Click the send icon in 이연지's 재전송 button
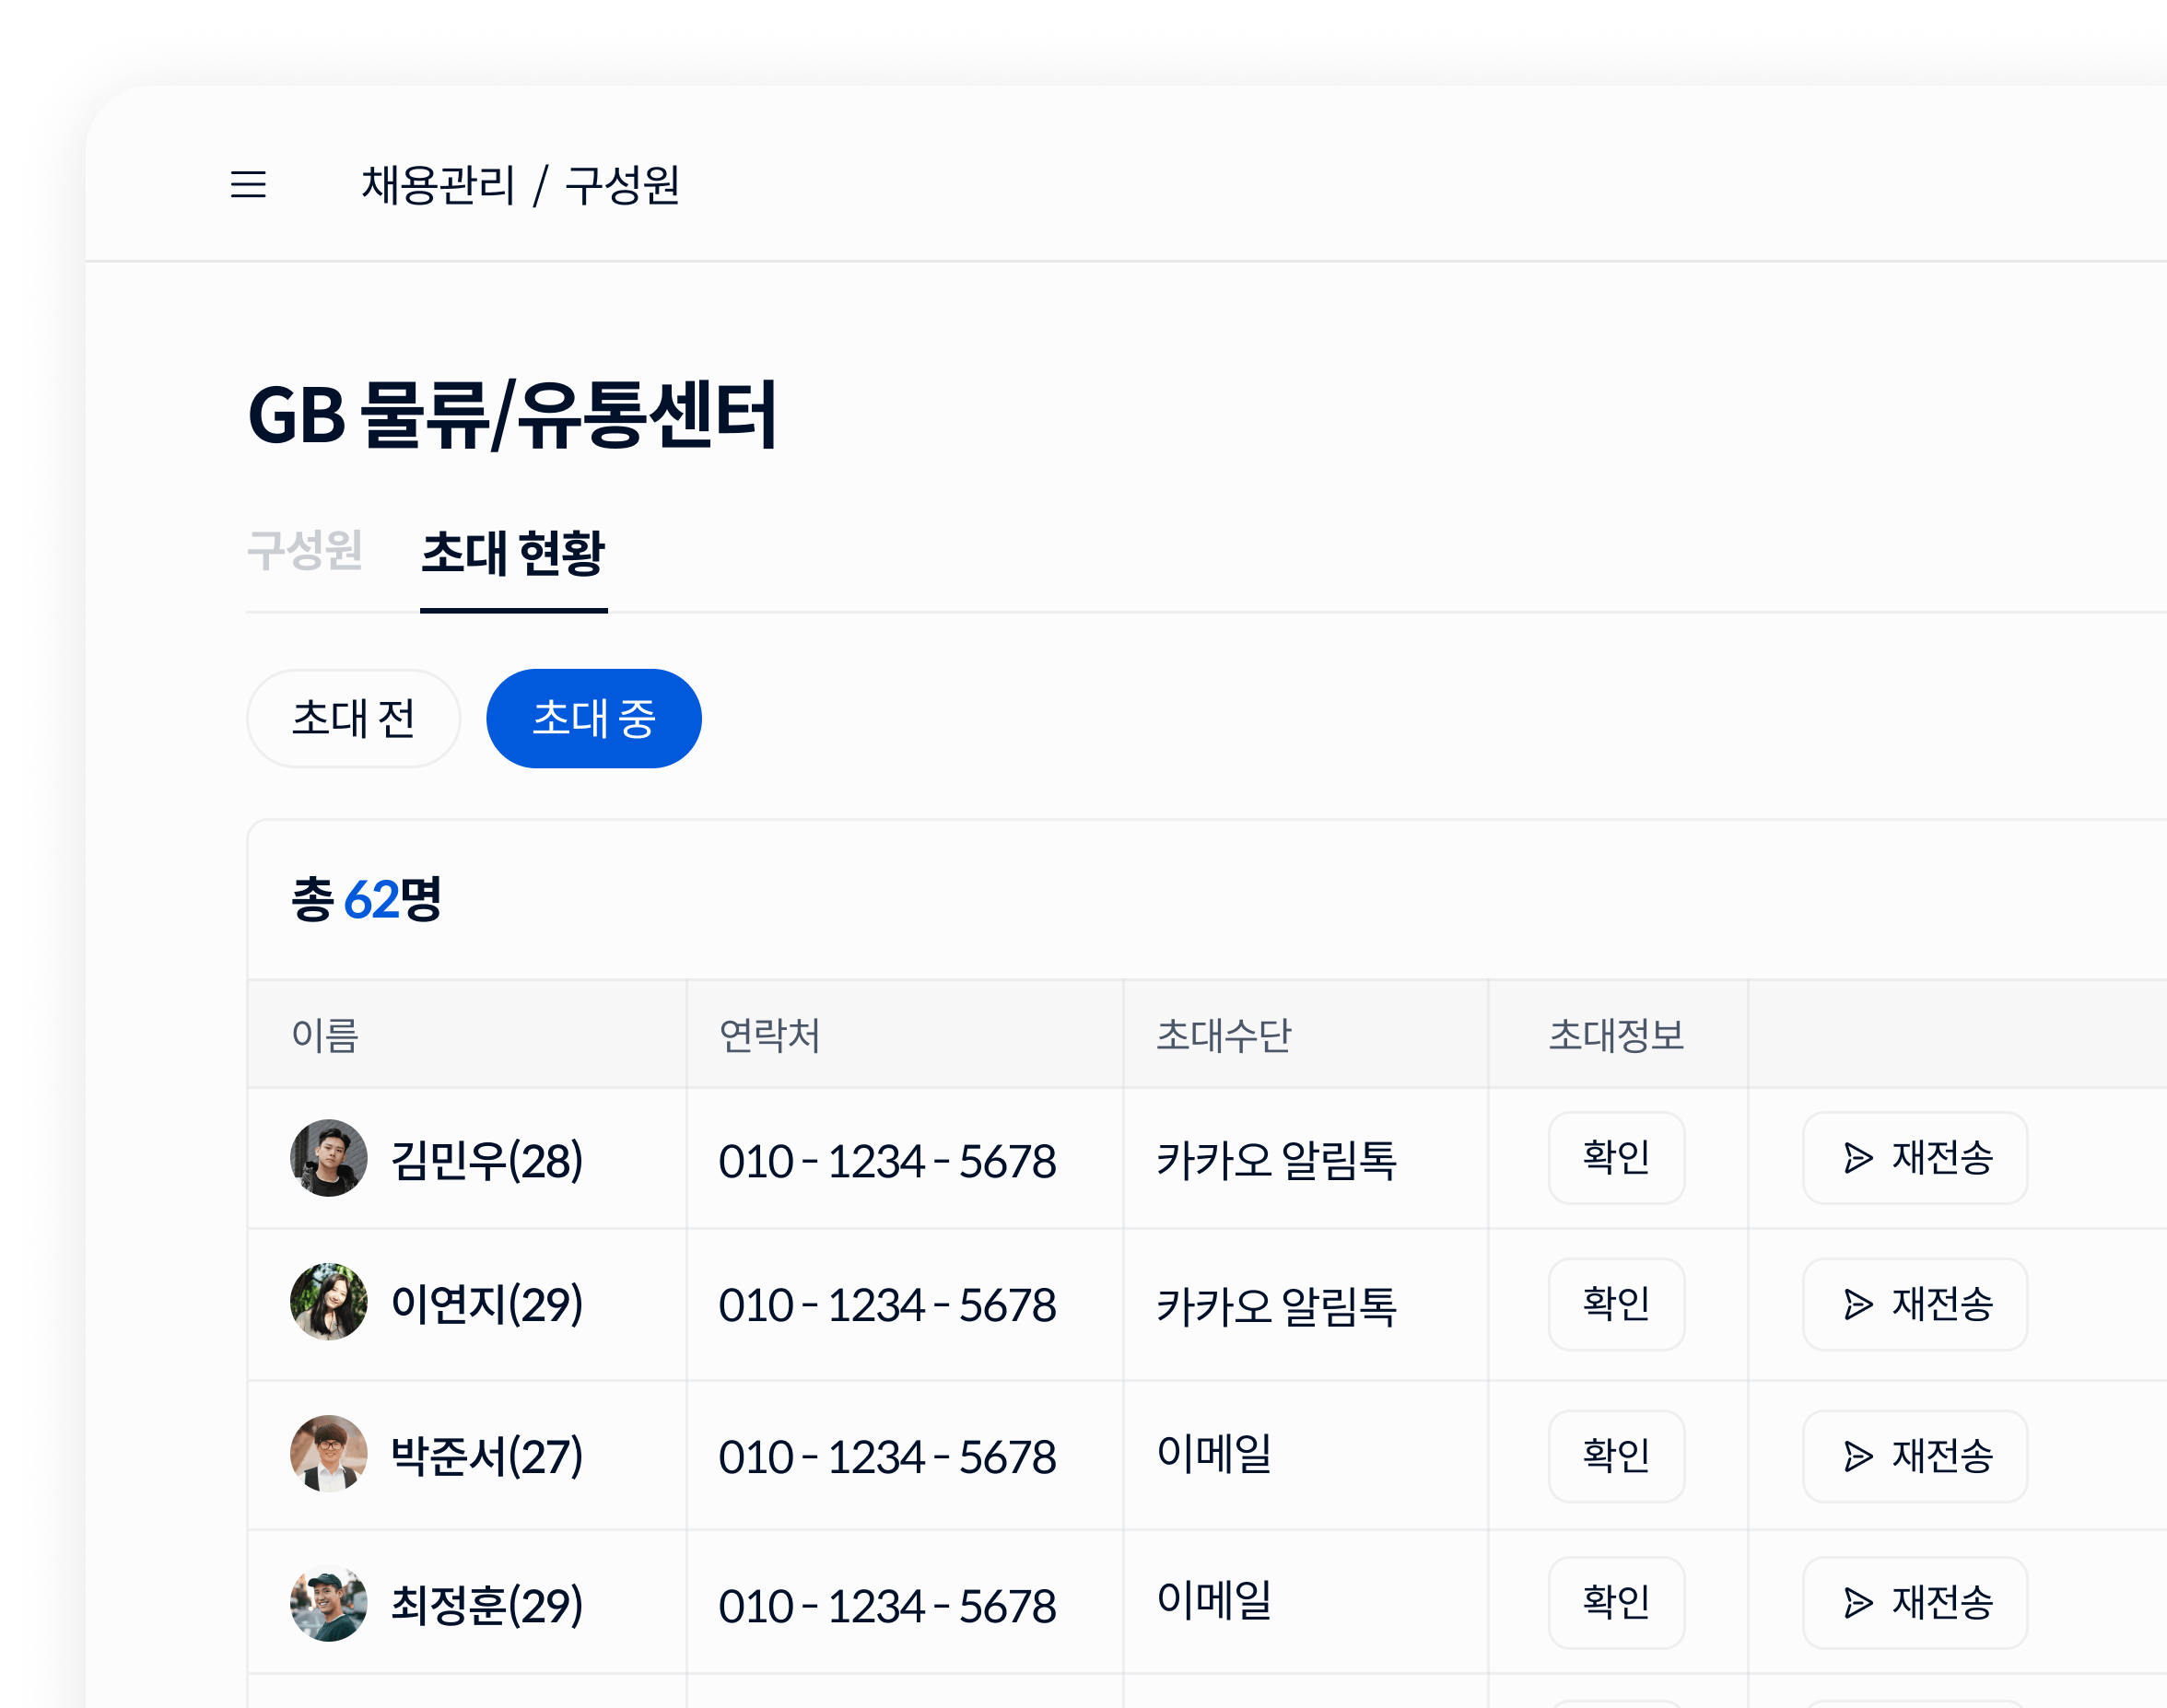The image size is (2167, 1708). coord(1858,1304)
